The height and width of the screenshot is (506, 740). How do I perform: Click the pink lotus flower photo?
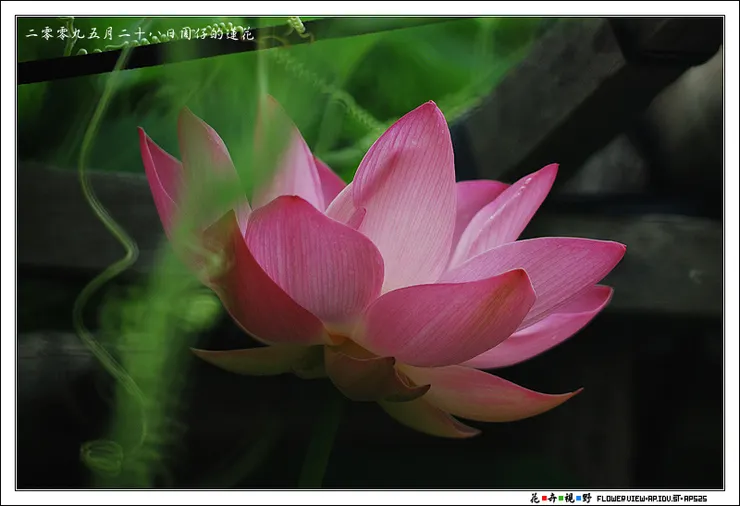[370, 253]
